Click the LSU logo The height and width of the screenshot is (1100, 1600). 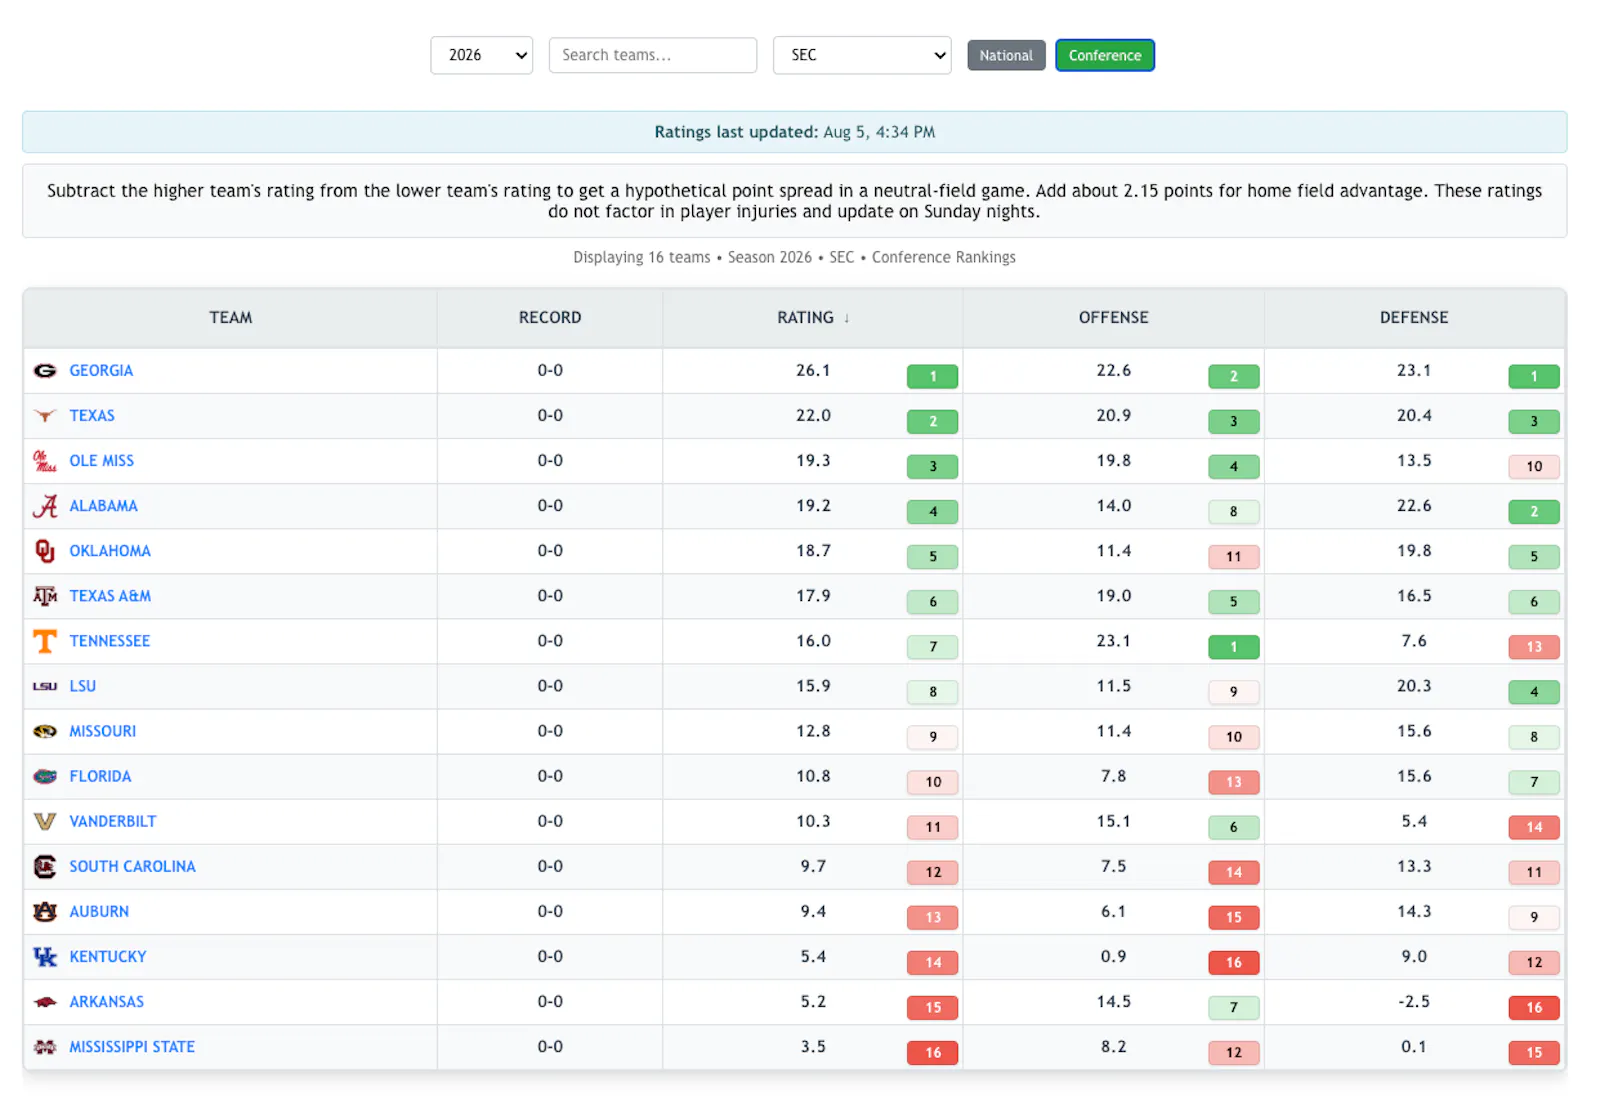(45, 686)
